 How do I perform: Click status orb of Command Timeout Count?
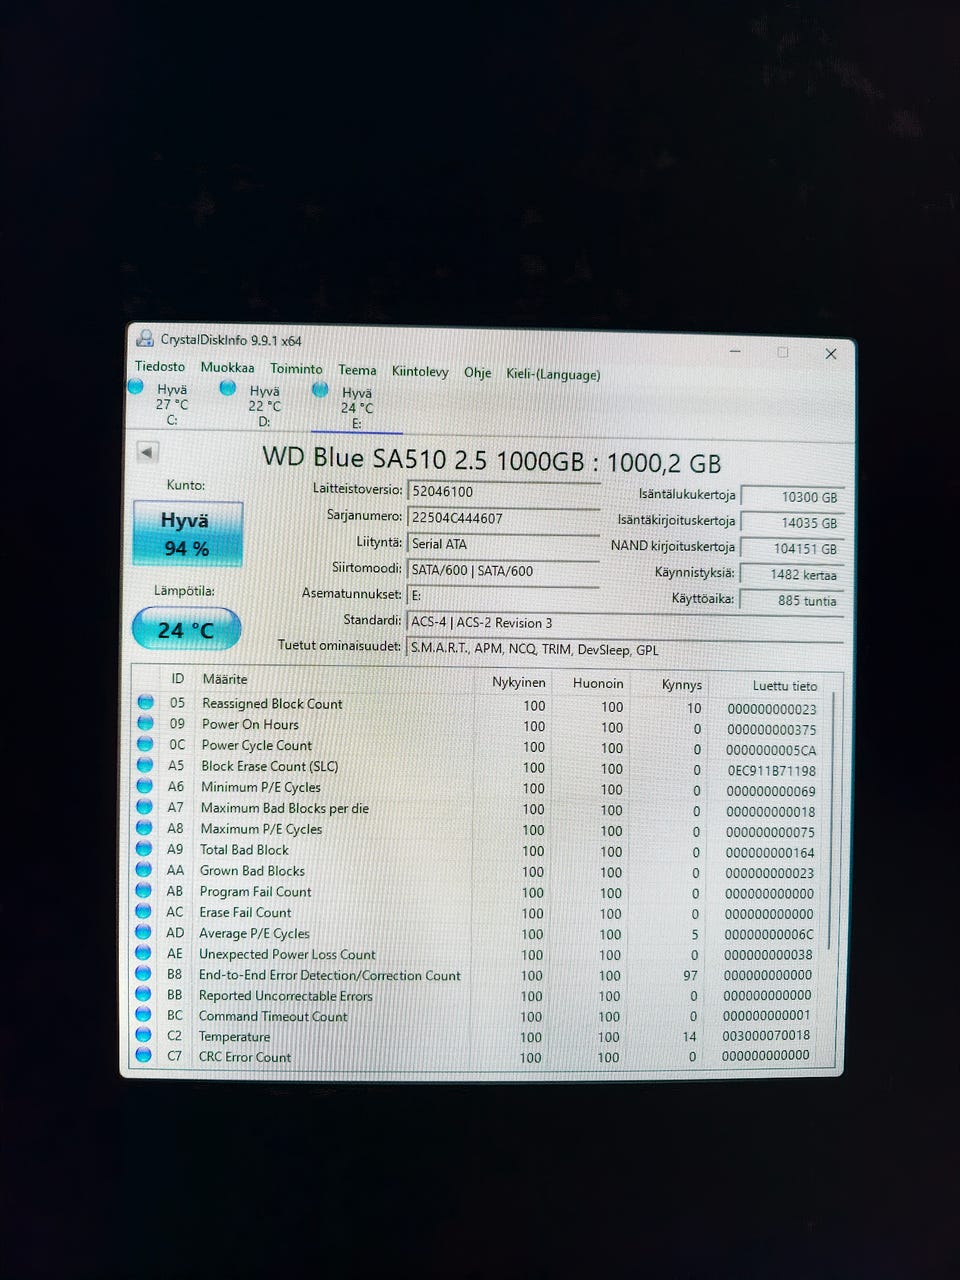tap(145, 1015)
